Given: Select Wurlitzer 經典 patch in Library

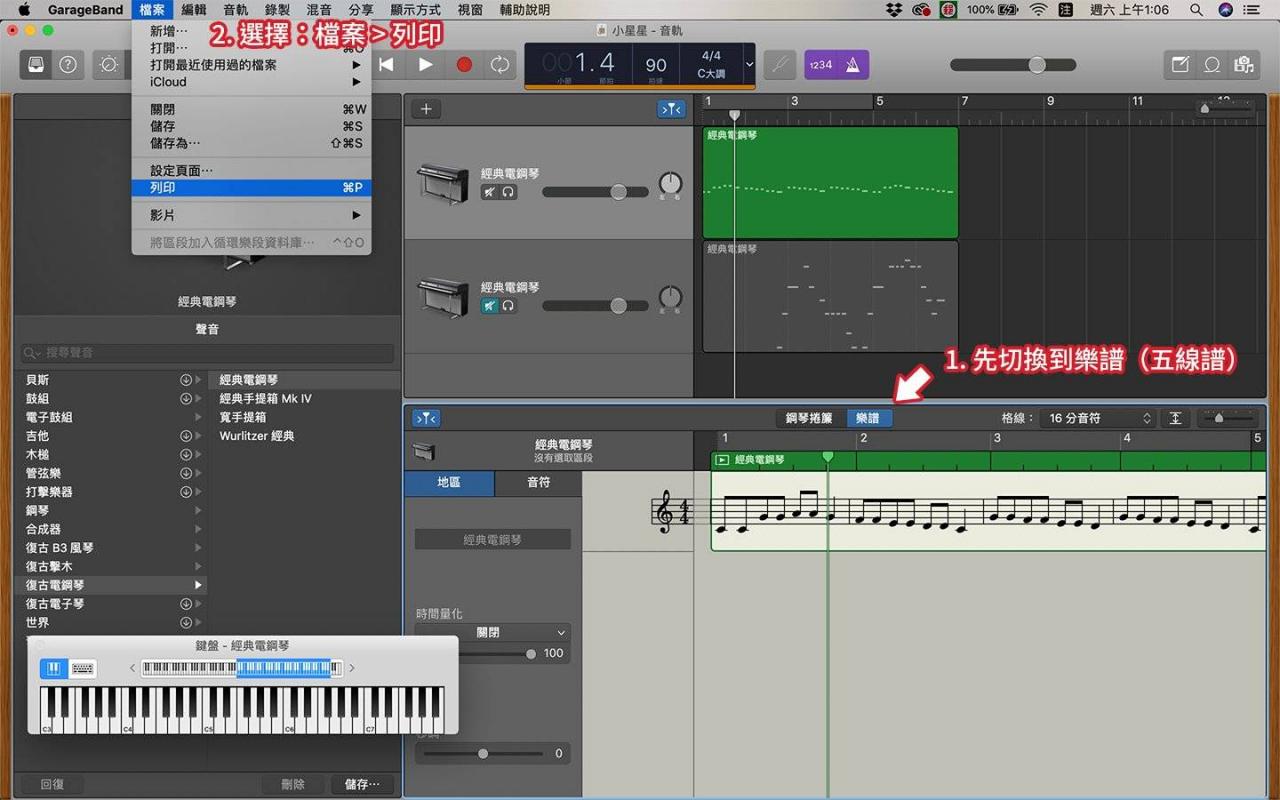Looking at the screenshot, I should click(x=257, y=436).
